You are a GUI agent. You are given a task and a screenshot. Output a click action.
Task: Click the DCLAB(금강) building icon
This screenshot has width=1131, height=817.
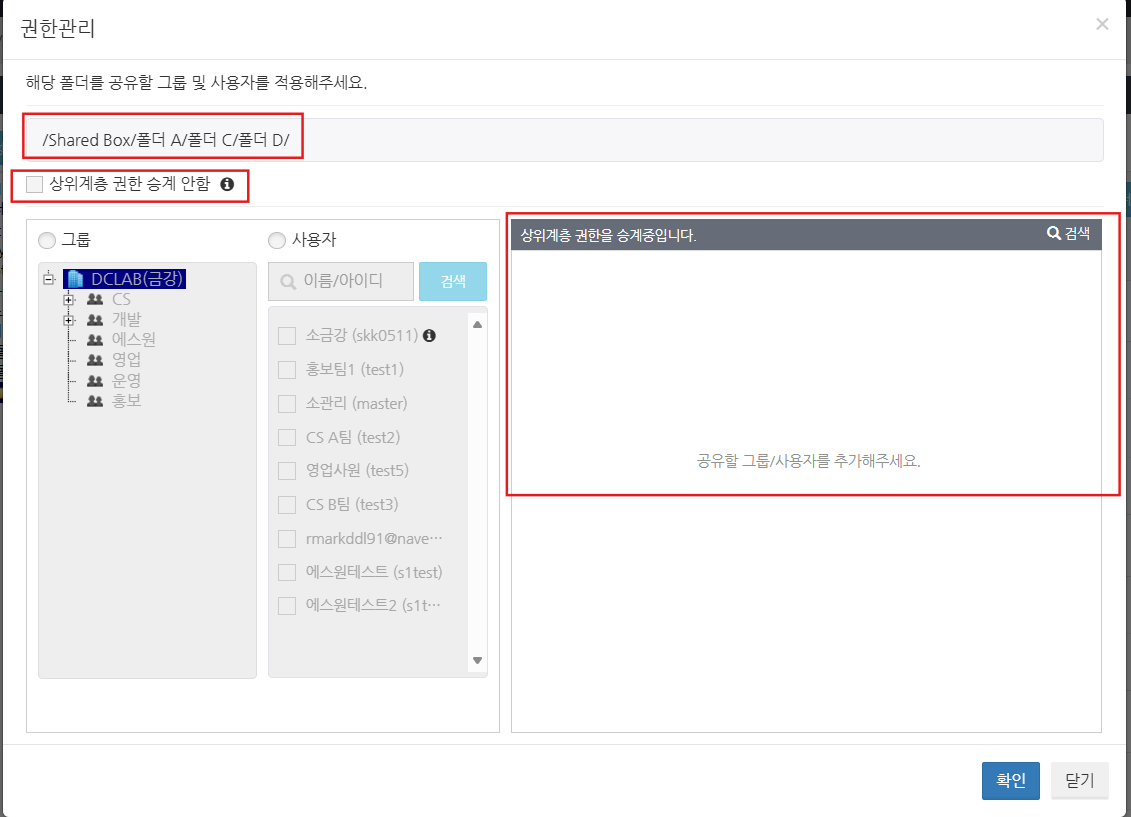76,279
